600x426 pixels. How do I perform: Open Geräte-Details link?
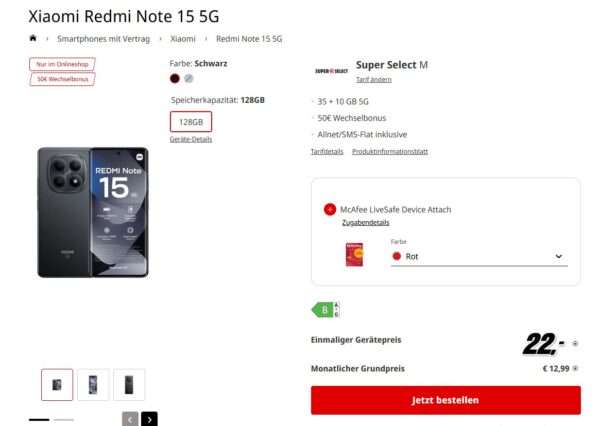[189, 139]
